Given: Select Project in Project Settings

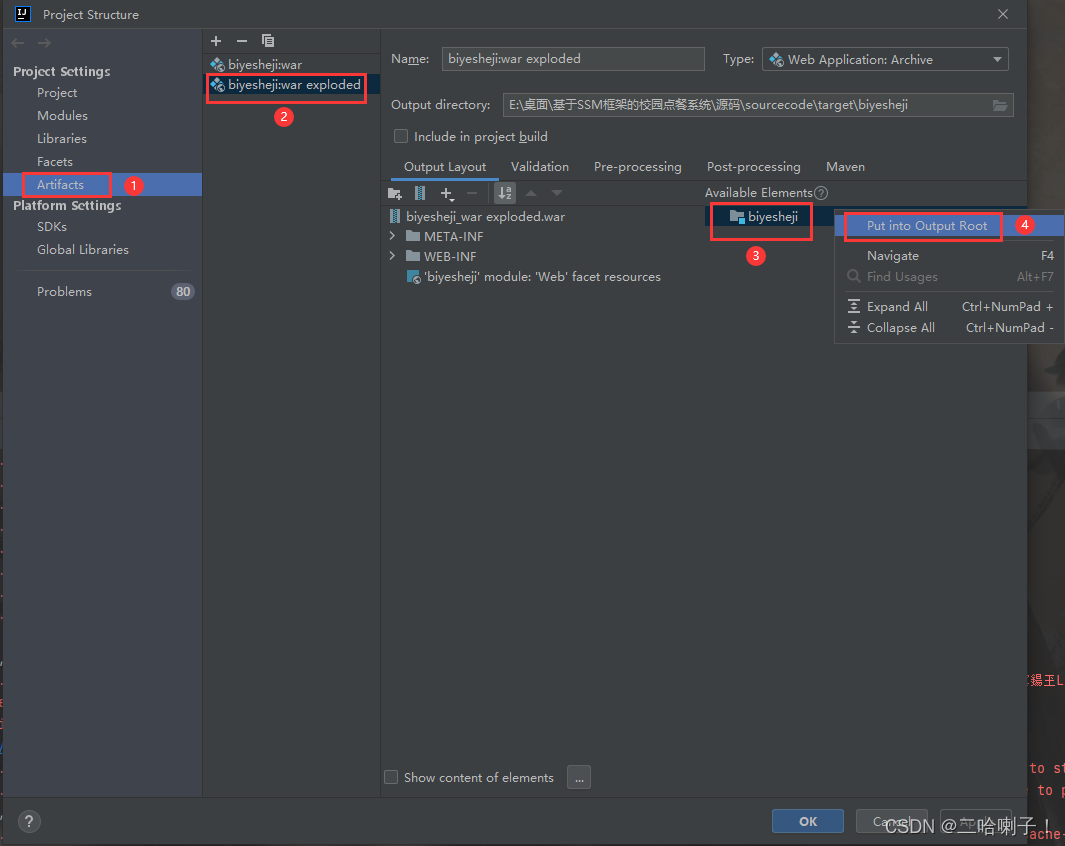Looking at the screenshot, I should (x=57, y=92).
